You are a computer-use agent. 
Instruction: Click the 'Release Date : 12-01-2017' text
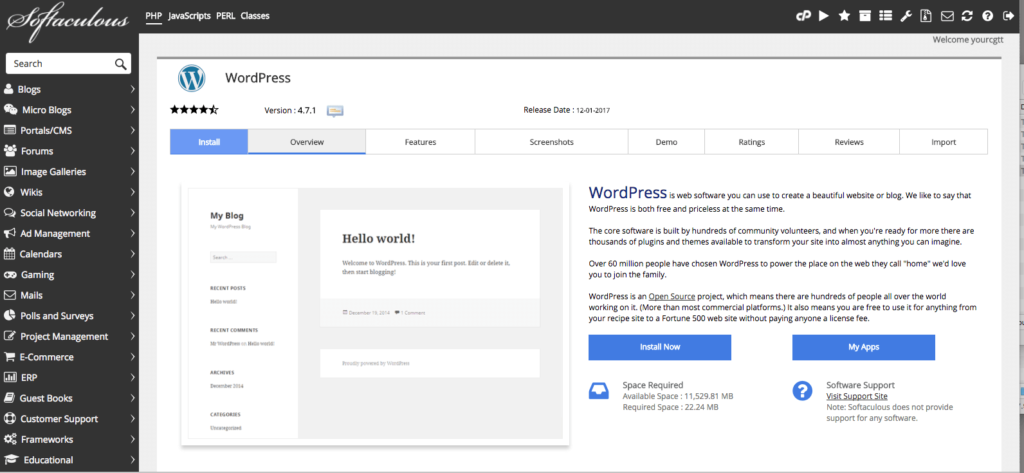(x=567, y=110)
